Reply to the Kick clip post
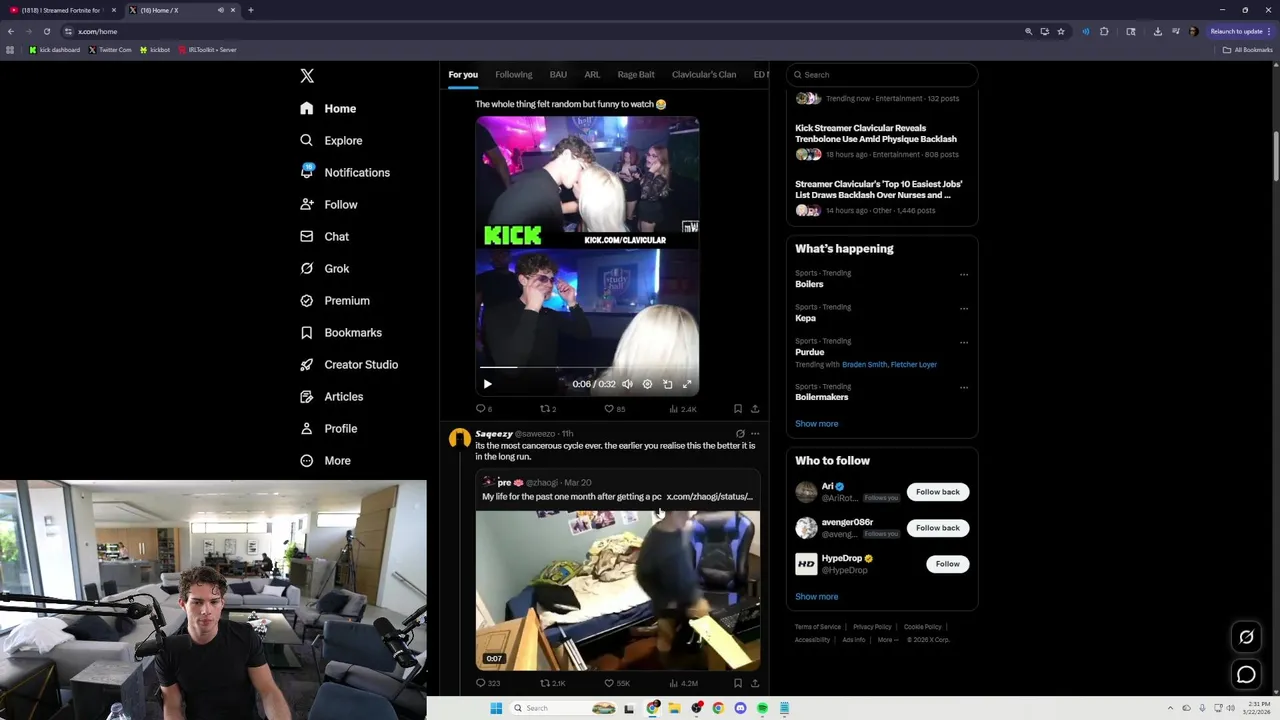Image resolution: width=1280 pixels, height=720 pixels. tap(483, 409)
